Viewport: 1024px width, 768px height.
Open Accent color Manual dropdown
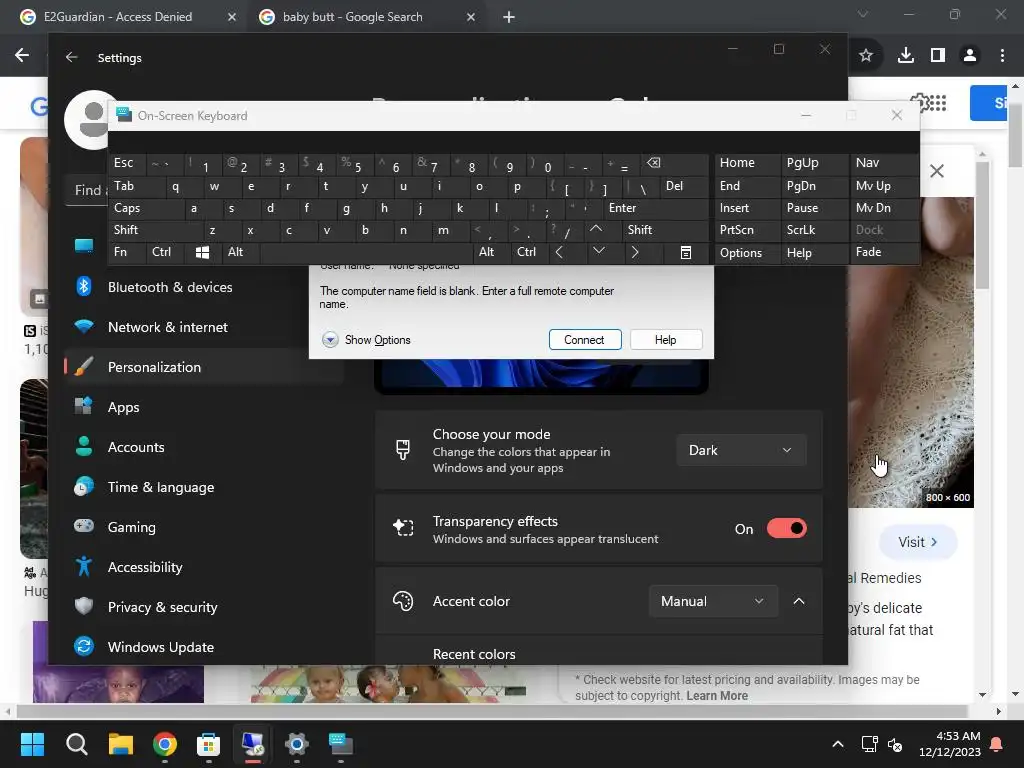[x=713, y=601]
